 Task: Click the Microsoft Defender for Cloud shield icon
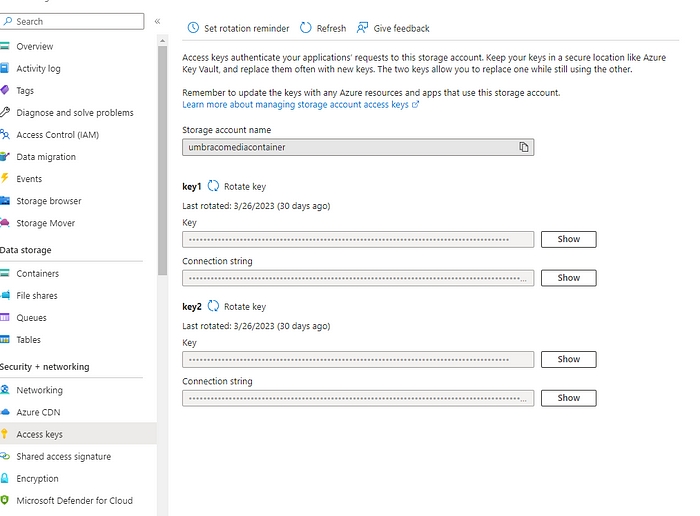(4, 500)
